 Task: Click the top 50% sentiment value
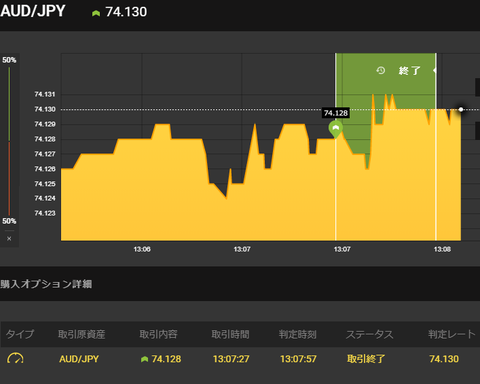(9, 60)
